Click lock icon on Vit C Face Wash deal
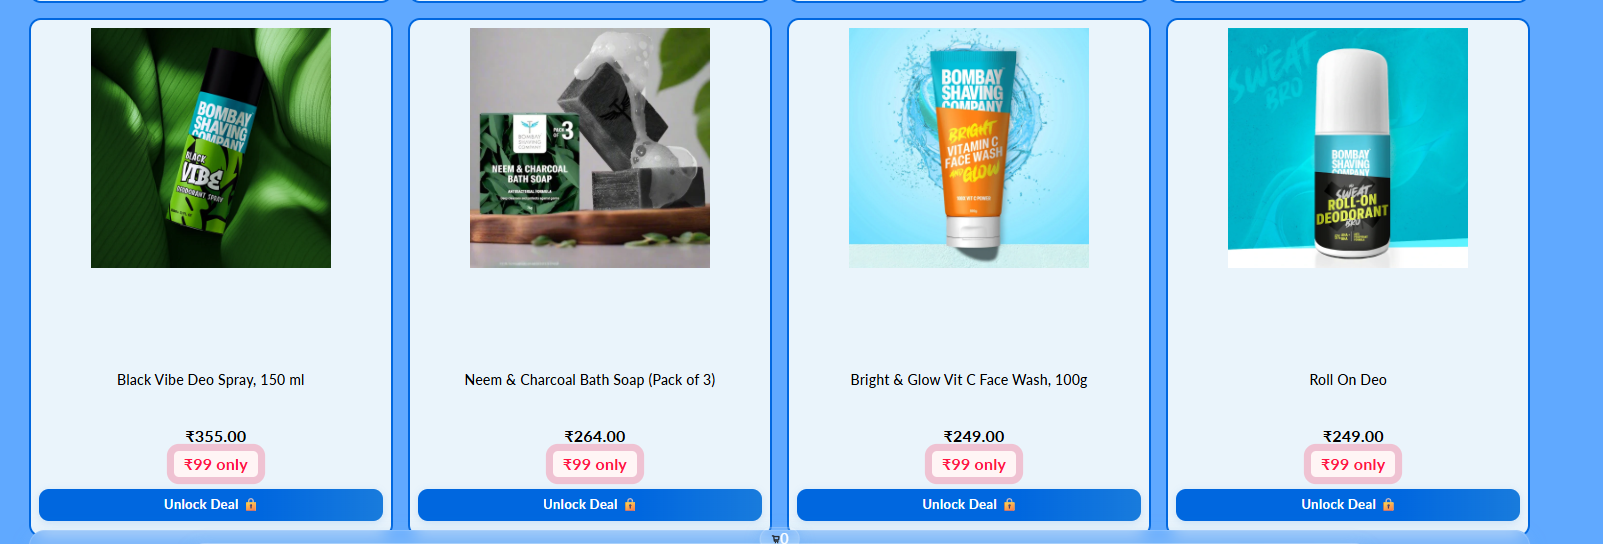Viewport: 1603px width, 544px height. pyautogui.click(x=1009, y=505)
